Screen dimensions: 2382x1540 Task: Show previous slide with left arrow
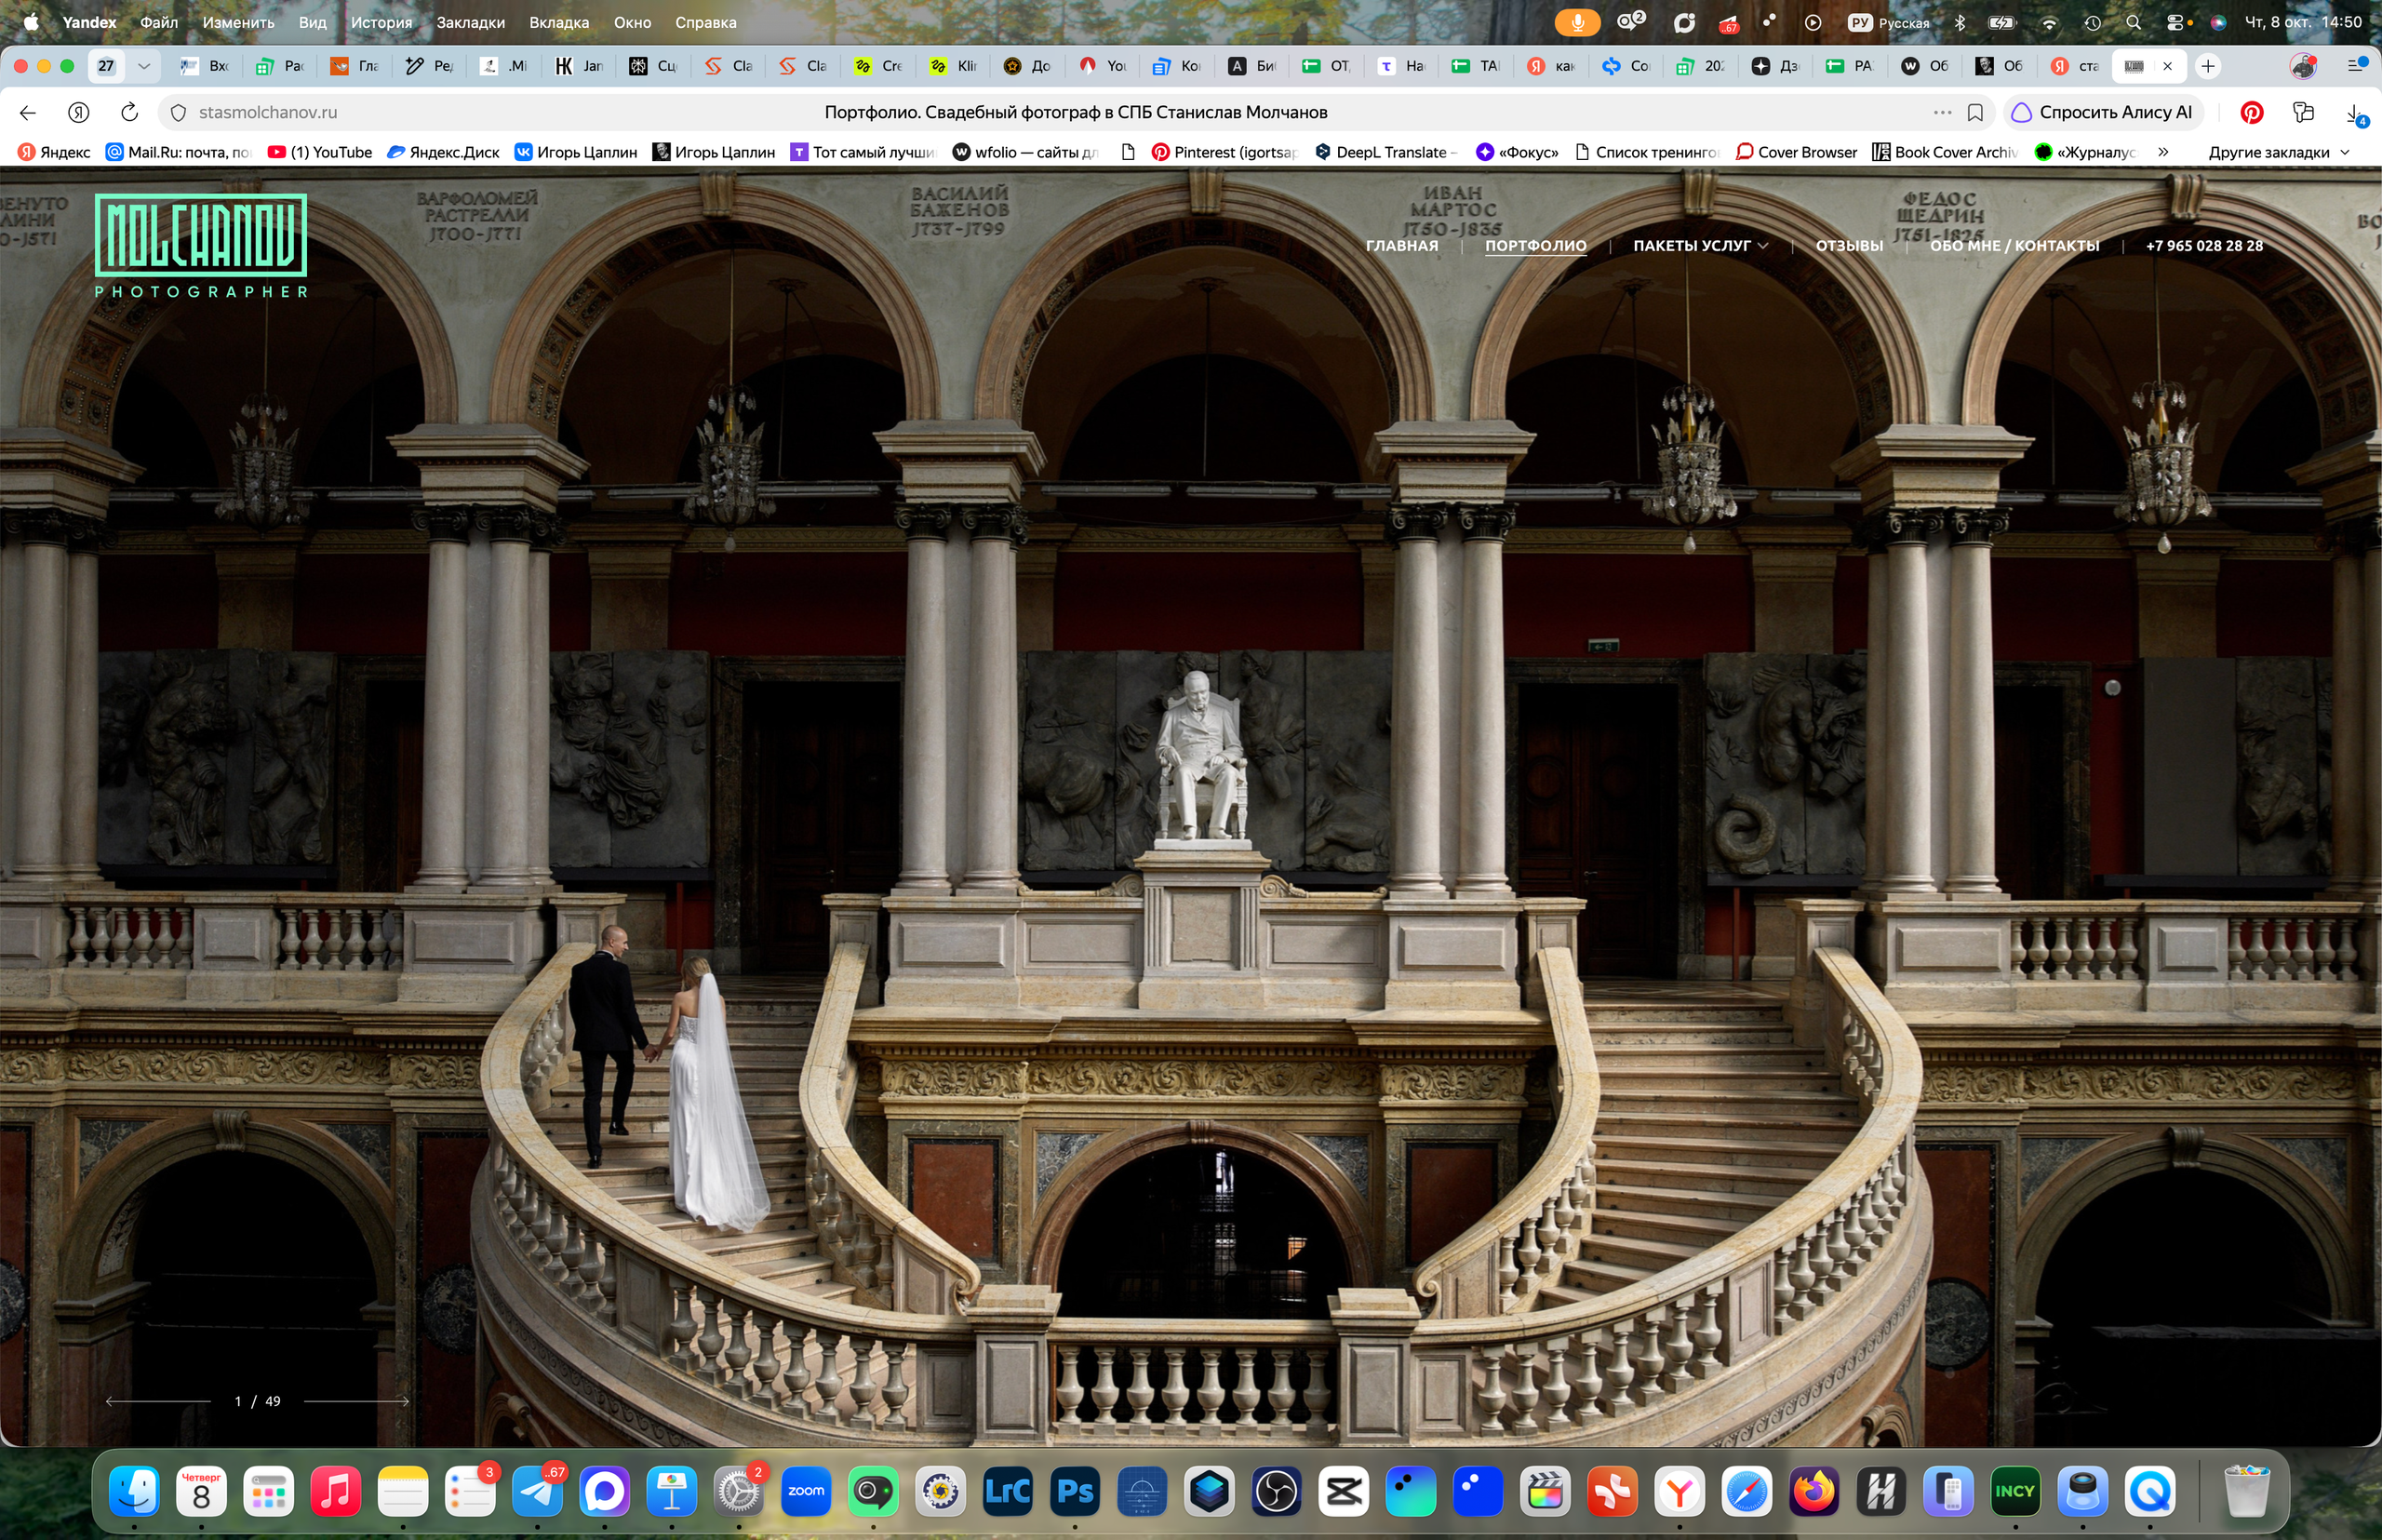[158, 1401]
